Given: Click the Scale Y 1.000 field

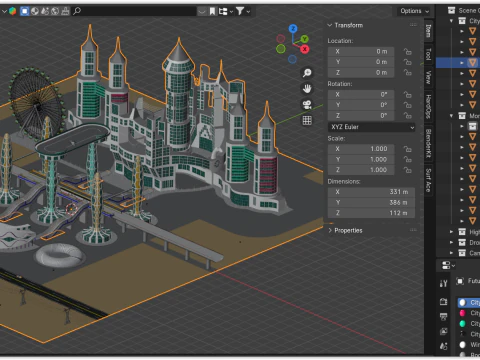Looking at the screenshot, I should 361,159.
